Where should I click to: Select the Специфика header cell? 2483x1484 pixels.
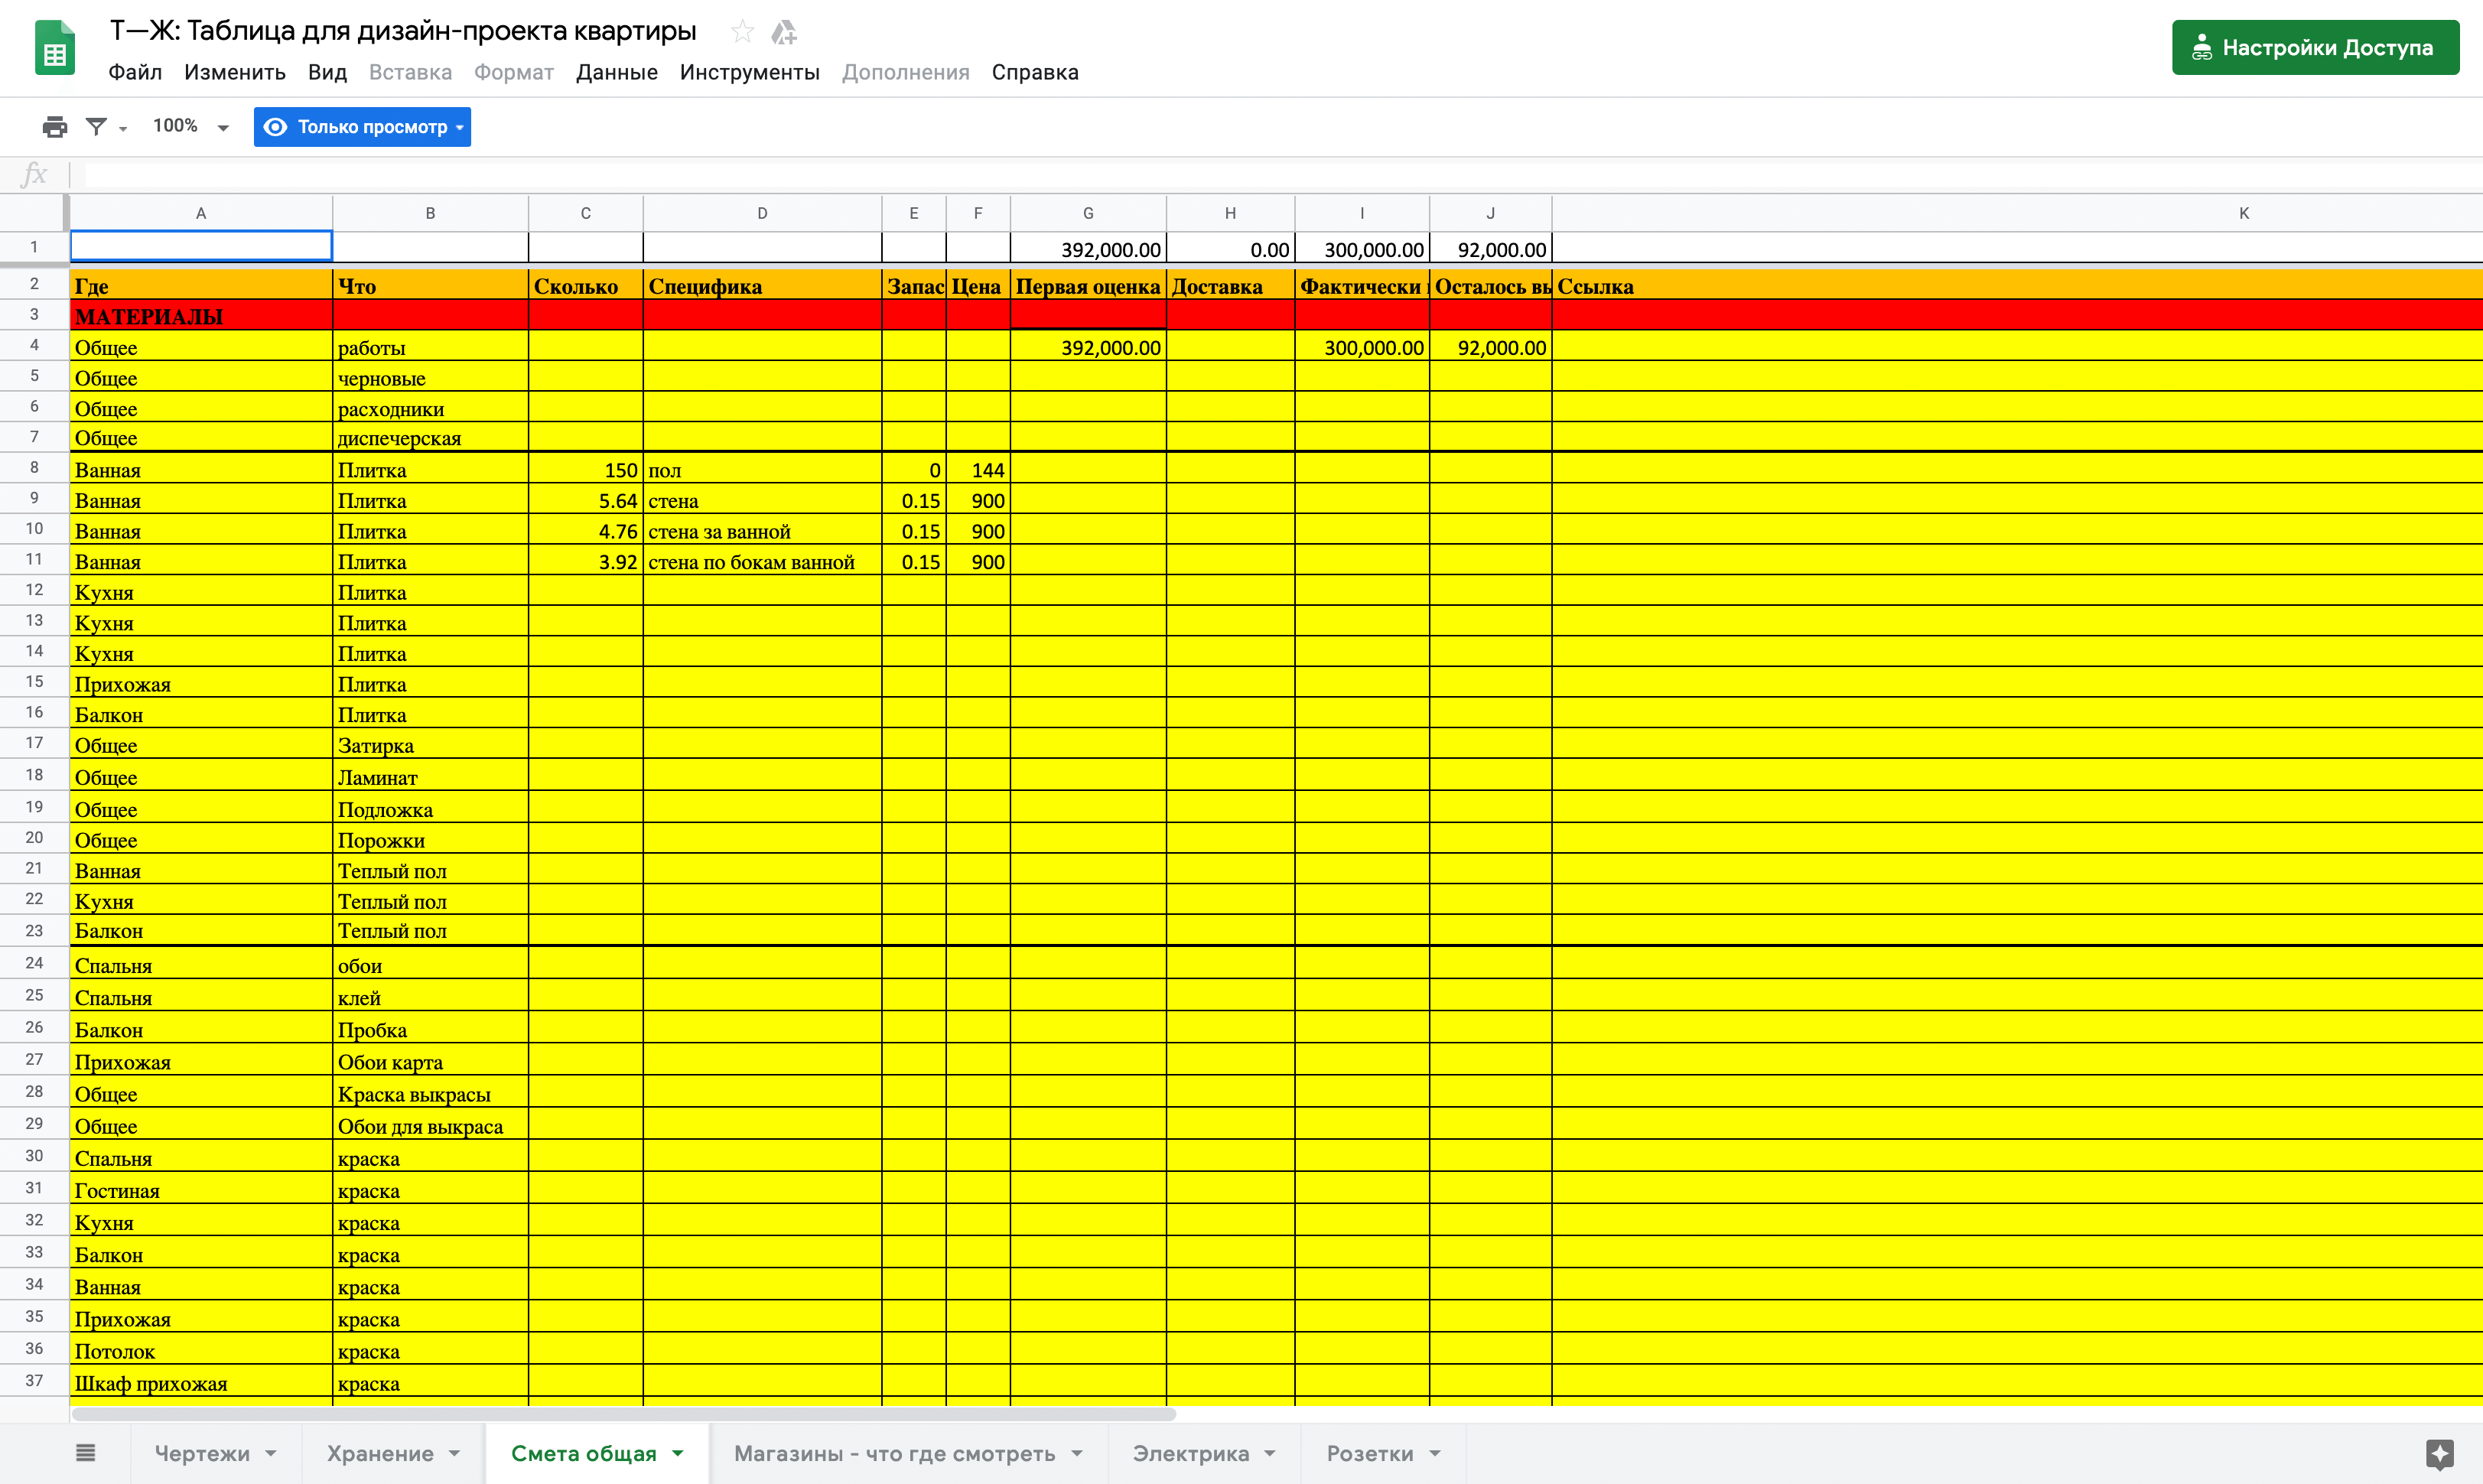pos(762,286)
